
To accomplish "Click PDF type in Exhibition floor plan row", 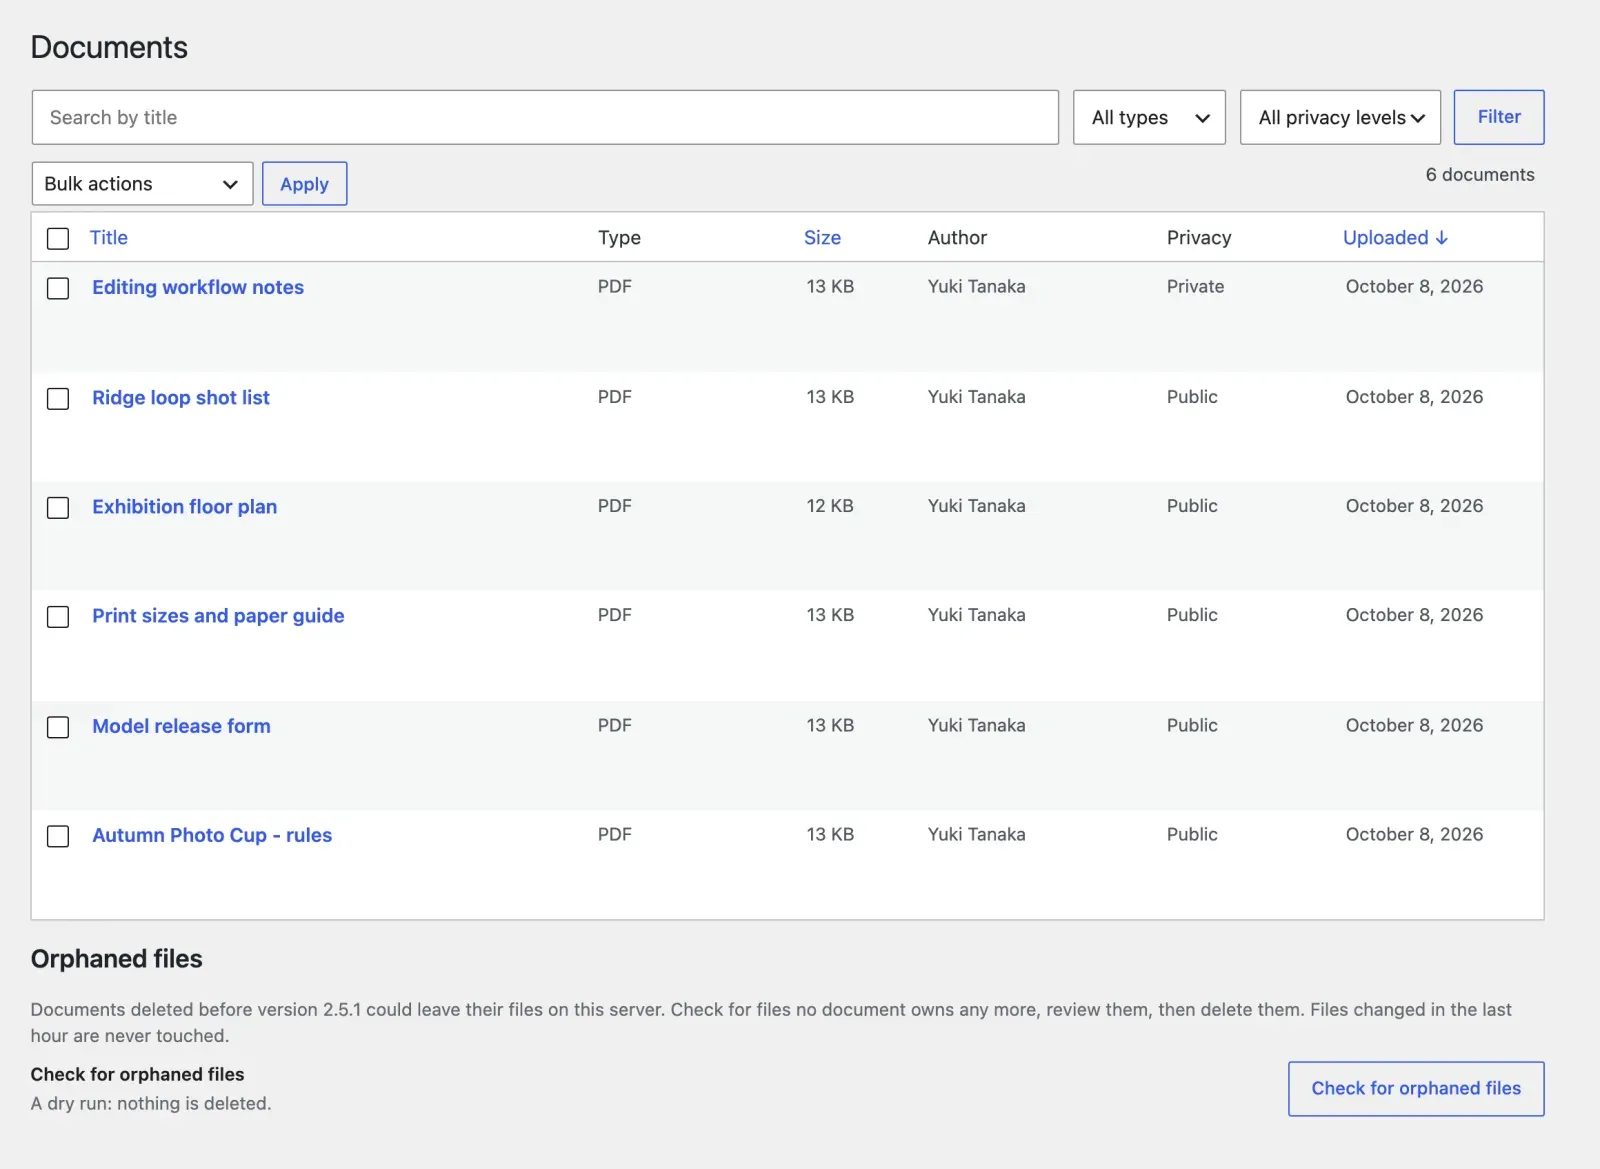I will [x=615, y=506].
